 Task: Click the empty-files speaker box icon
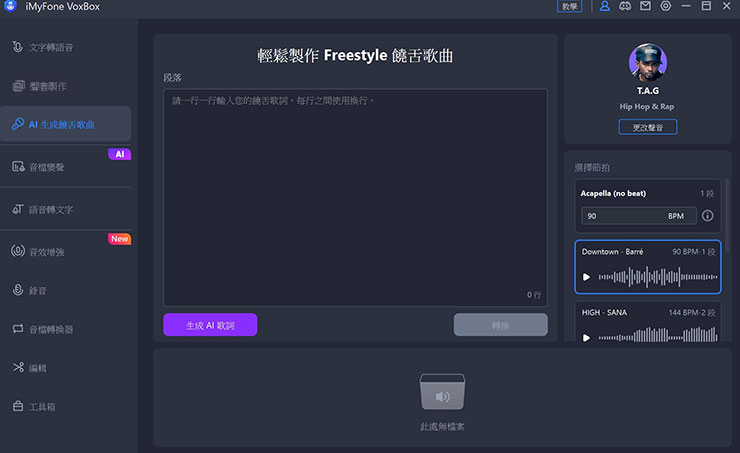click(442, 392)
